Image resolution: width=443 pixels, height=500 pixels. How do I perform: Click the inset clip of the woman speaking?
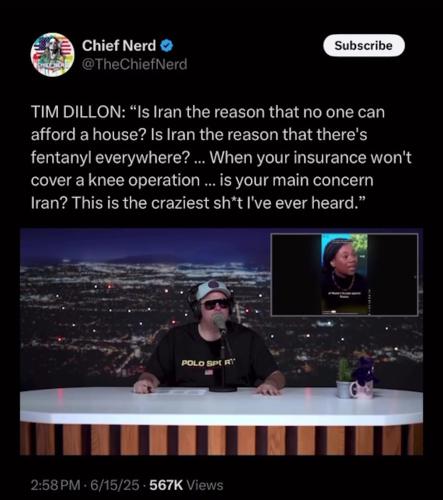pos(345,274)
